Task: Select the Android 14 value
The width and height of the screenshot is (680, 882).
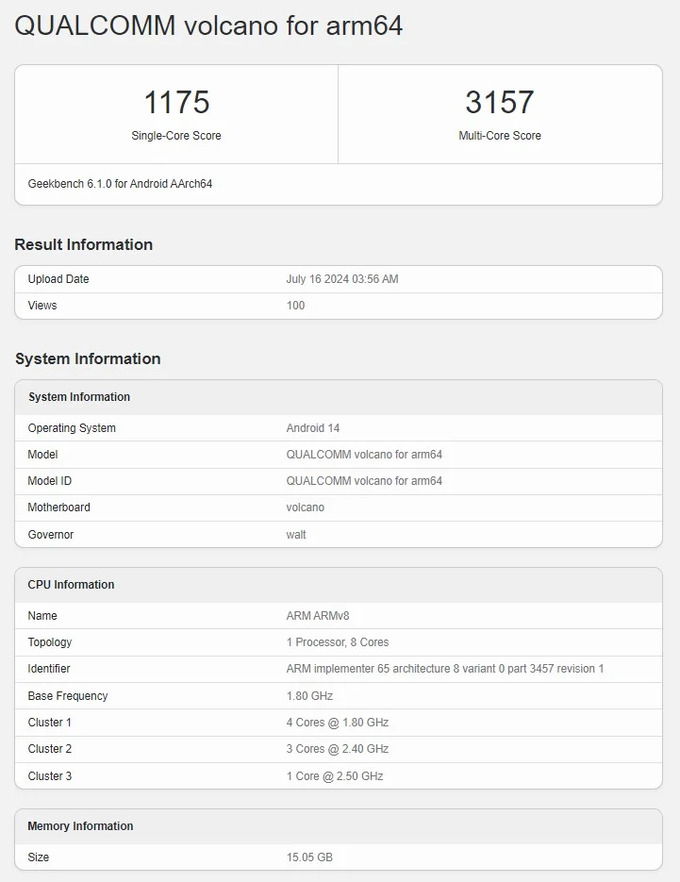Action: click(313, 428)
